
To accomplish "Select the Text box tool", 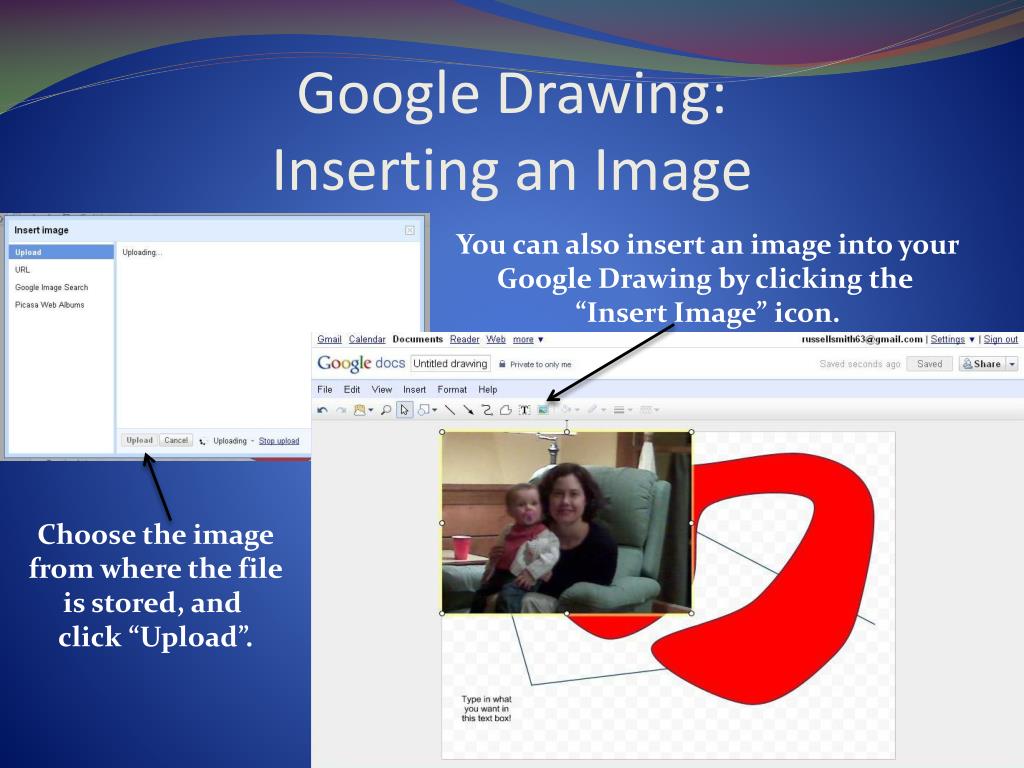I will click(x=524, y=410).
